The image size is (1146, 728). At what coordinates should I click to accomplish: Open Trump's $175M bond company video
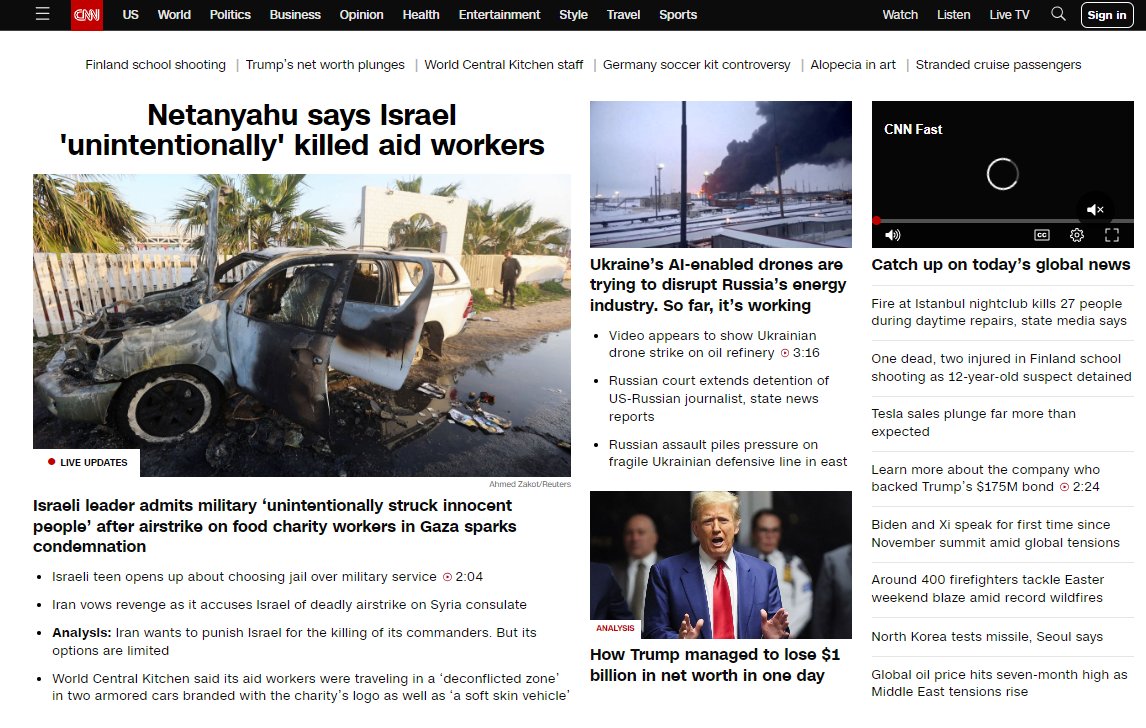(x=985, y=477)
